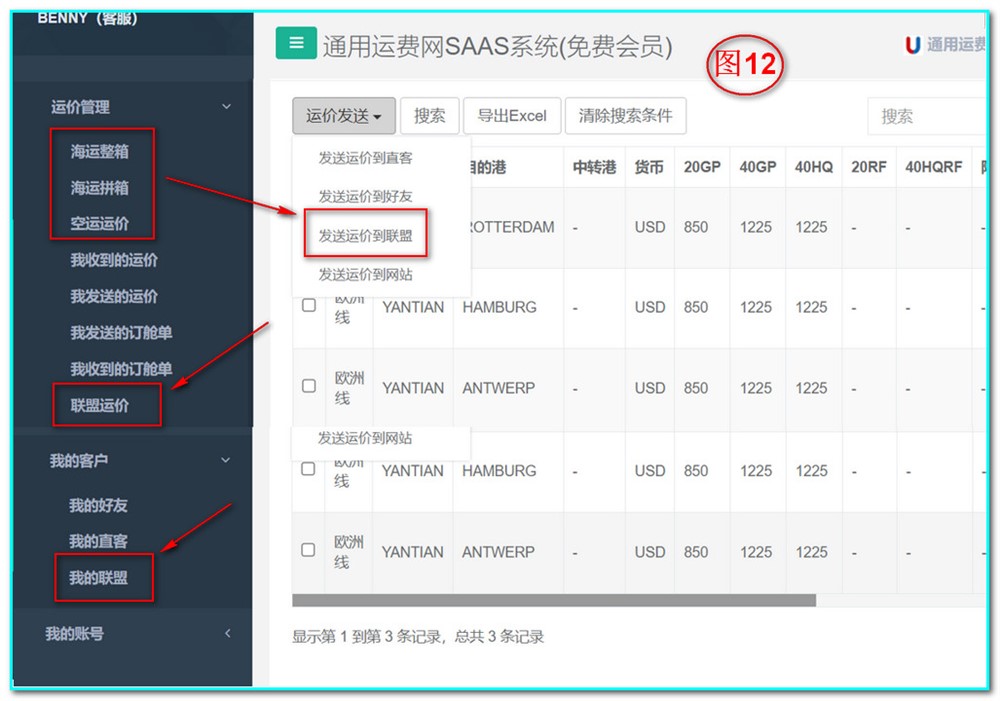The width and height of the screenshot is (1000, 701).
Task: Collapse the 运价管理 sidebar section
Action: pyautogui.click(x=226, y=107)
